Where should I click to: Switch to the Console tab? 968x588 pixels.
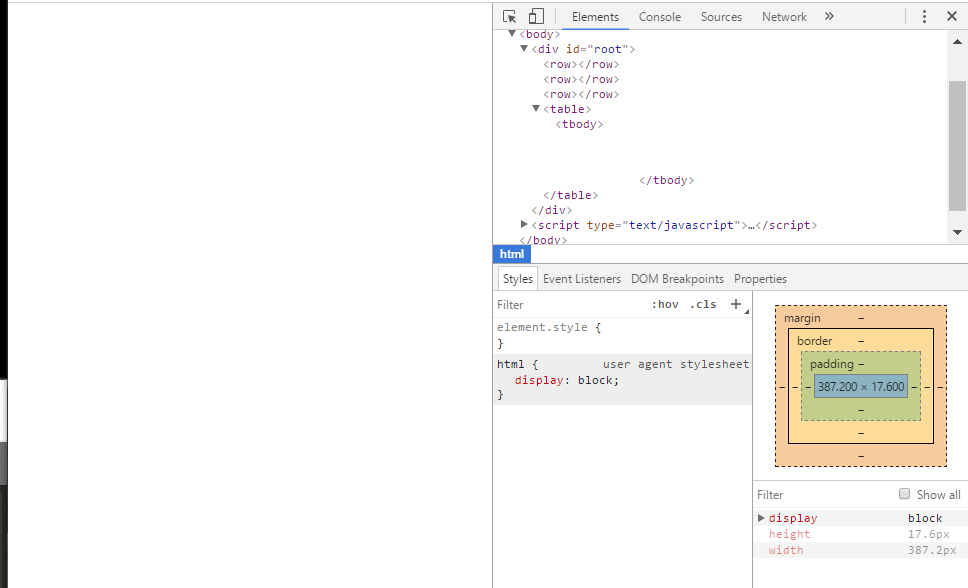pos(659,17)
